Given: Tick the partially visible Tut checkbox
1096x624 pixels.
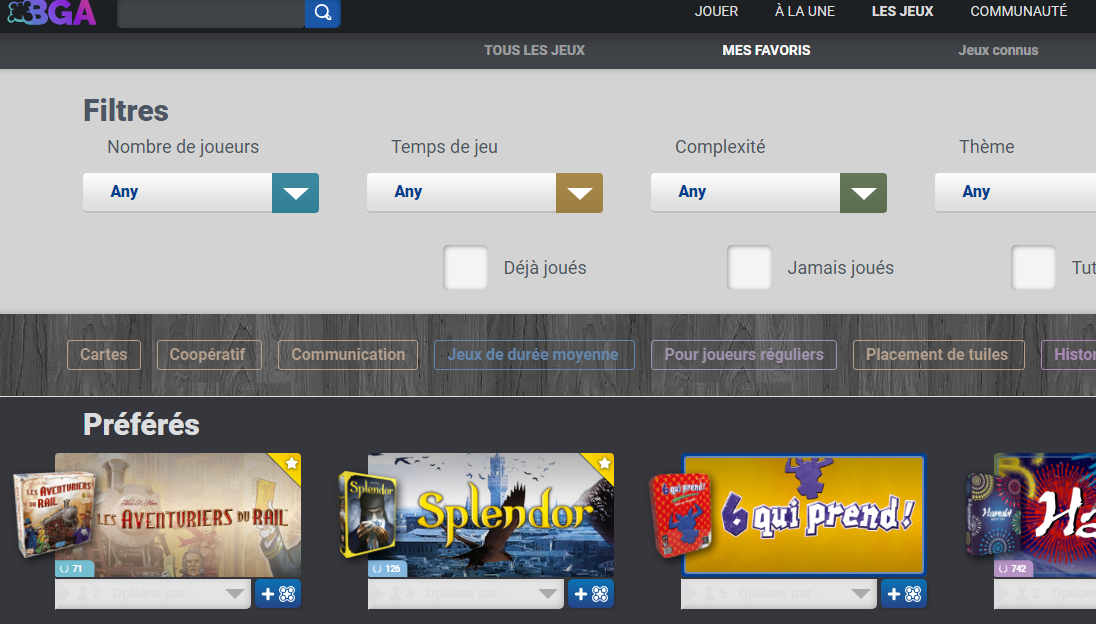Looking at the screenshot, I should coord(1033,268).
